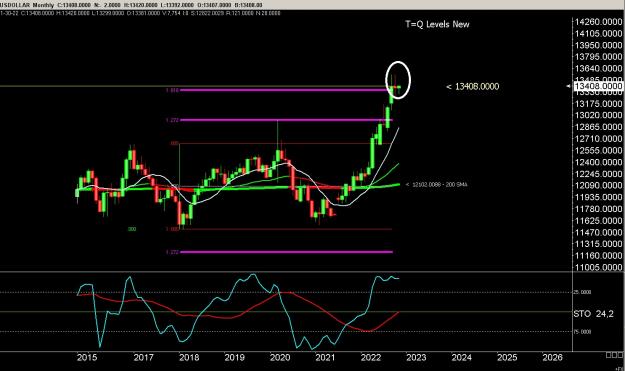Click the 12245.0000 price axis label
Viewport: 625px width, 371px height.
point(598,174)
